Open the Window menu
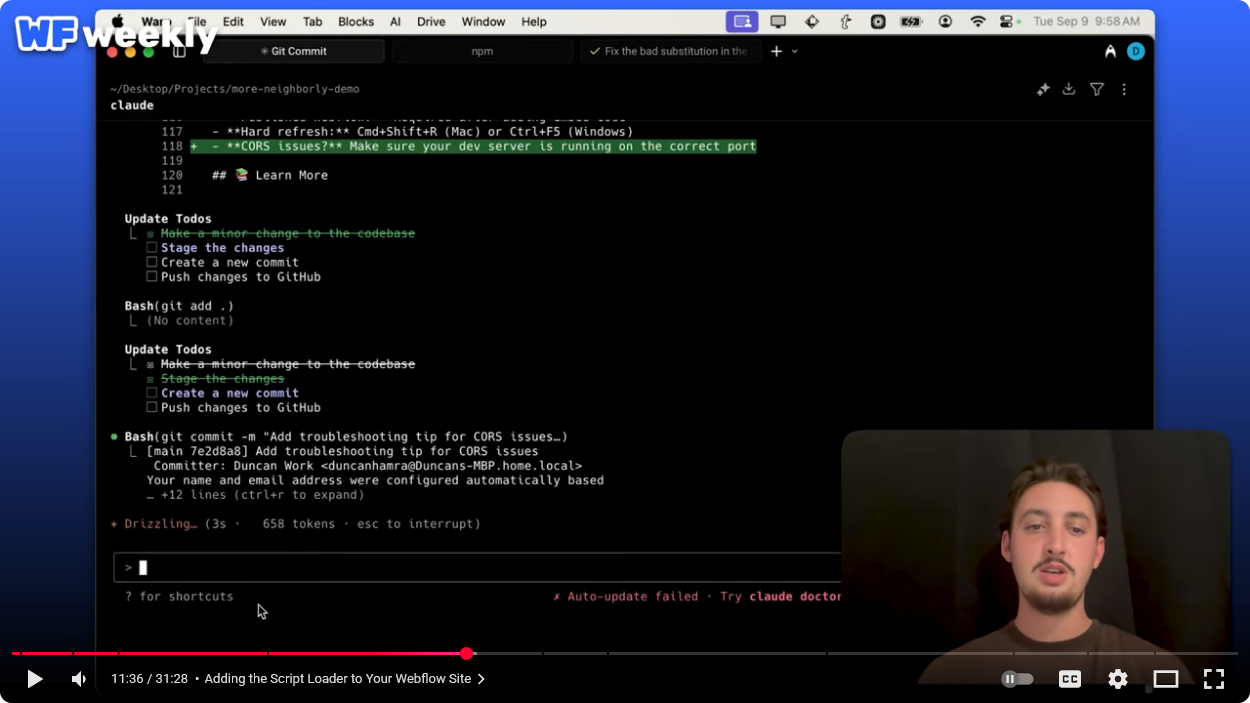The height and width of the screenshot is (703, 1250). [483, 21]
